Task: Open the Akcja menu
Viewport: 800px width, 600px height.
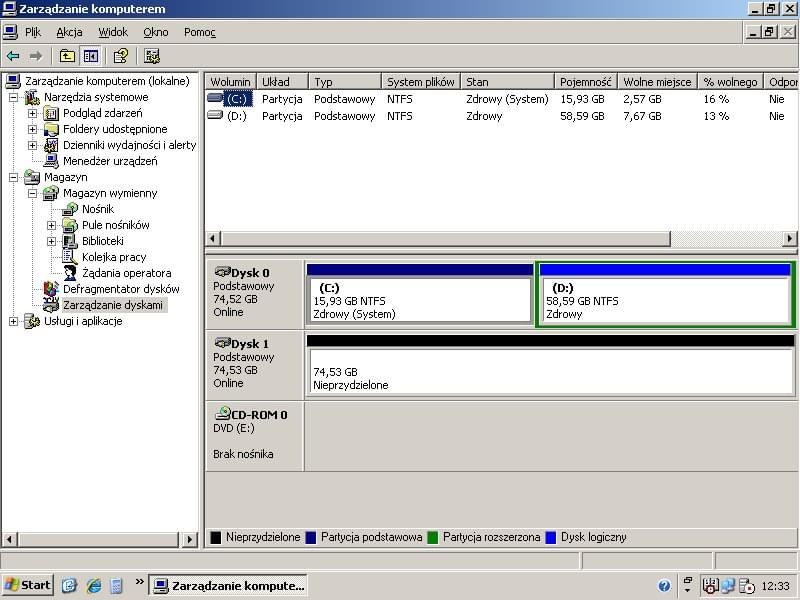Action: pyautogui.click(x=69, y=32)
